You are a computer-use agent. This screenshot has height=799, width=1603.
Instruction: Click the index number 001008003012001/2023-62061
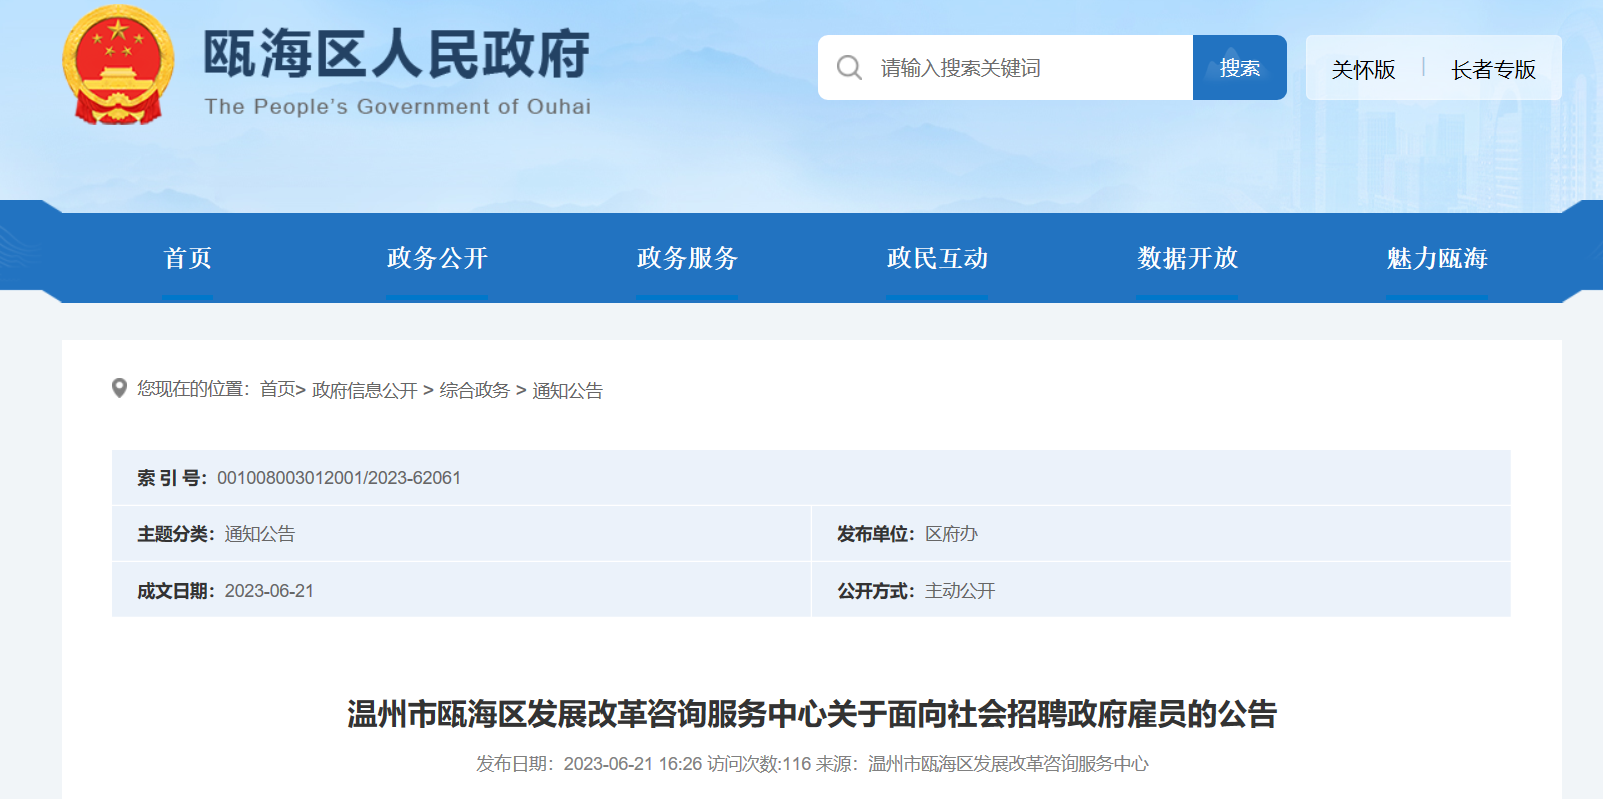click(338, 478)
